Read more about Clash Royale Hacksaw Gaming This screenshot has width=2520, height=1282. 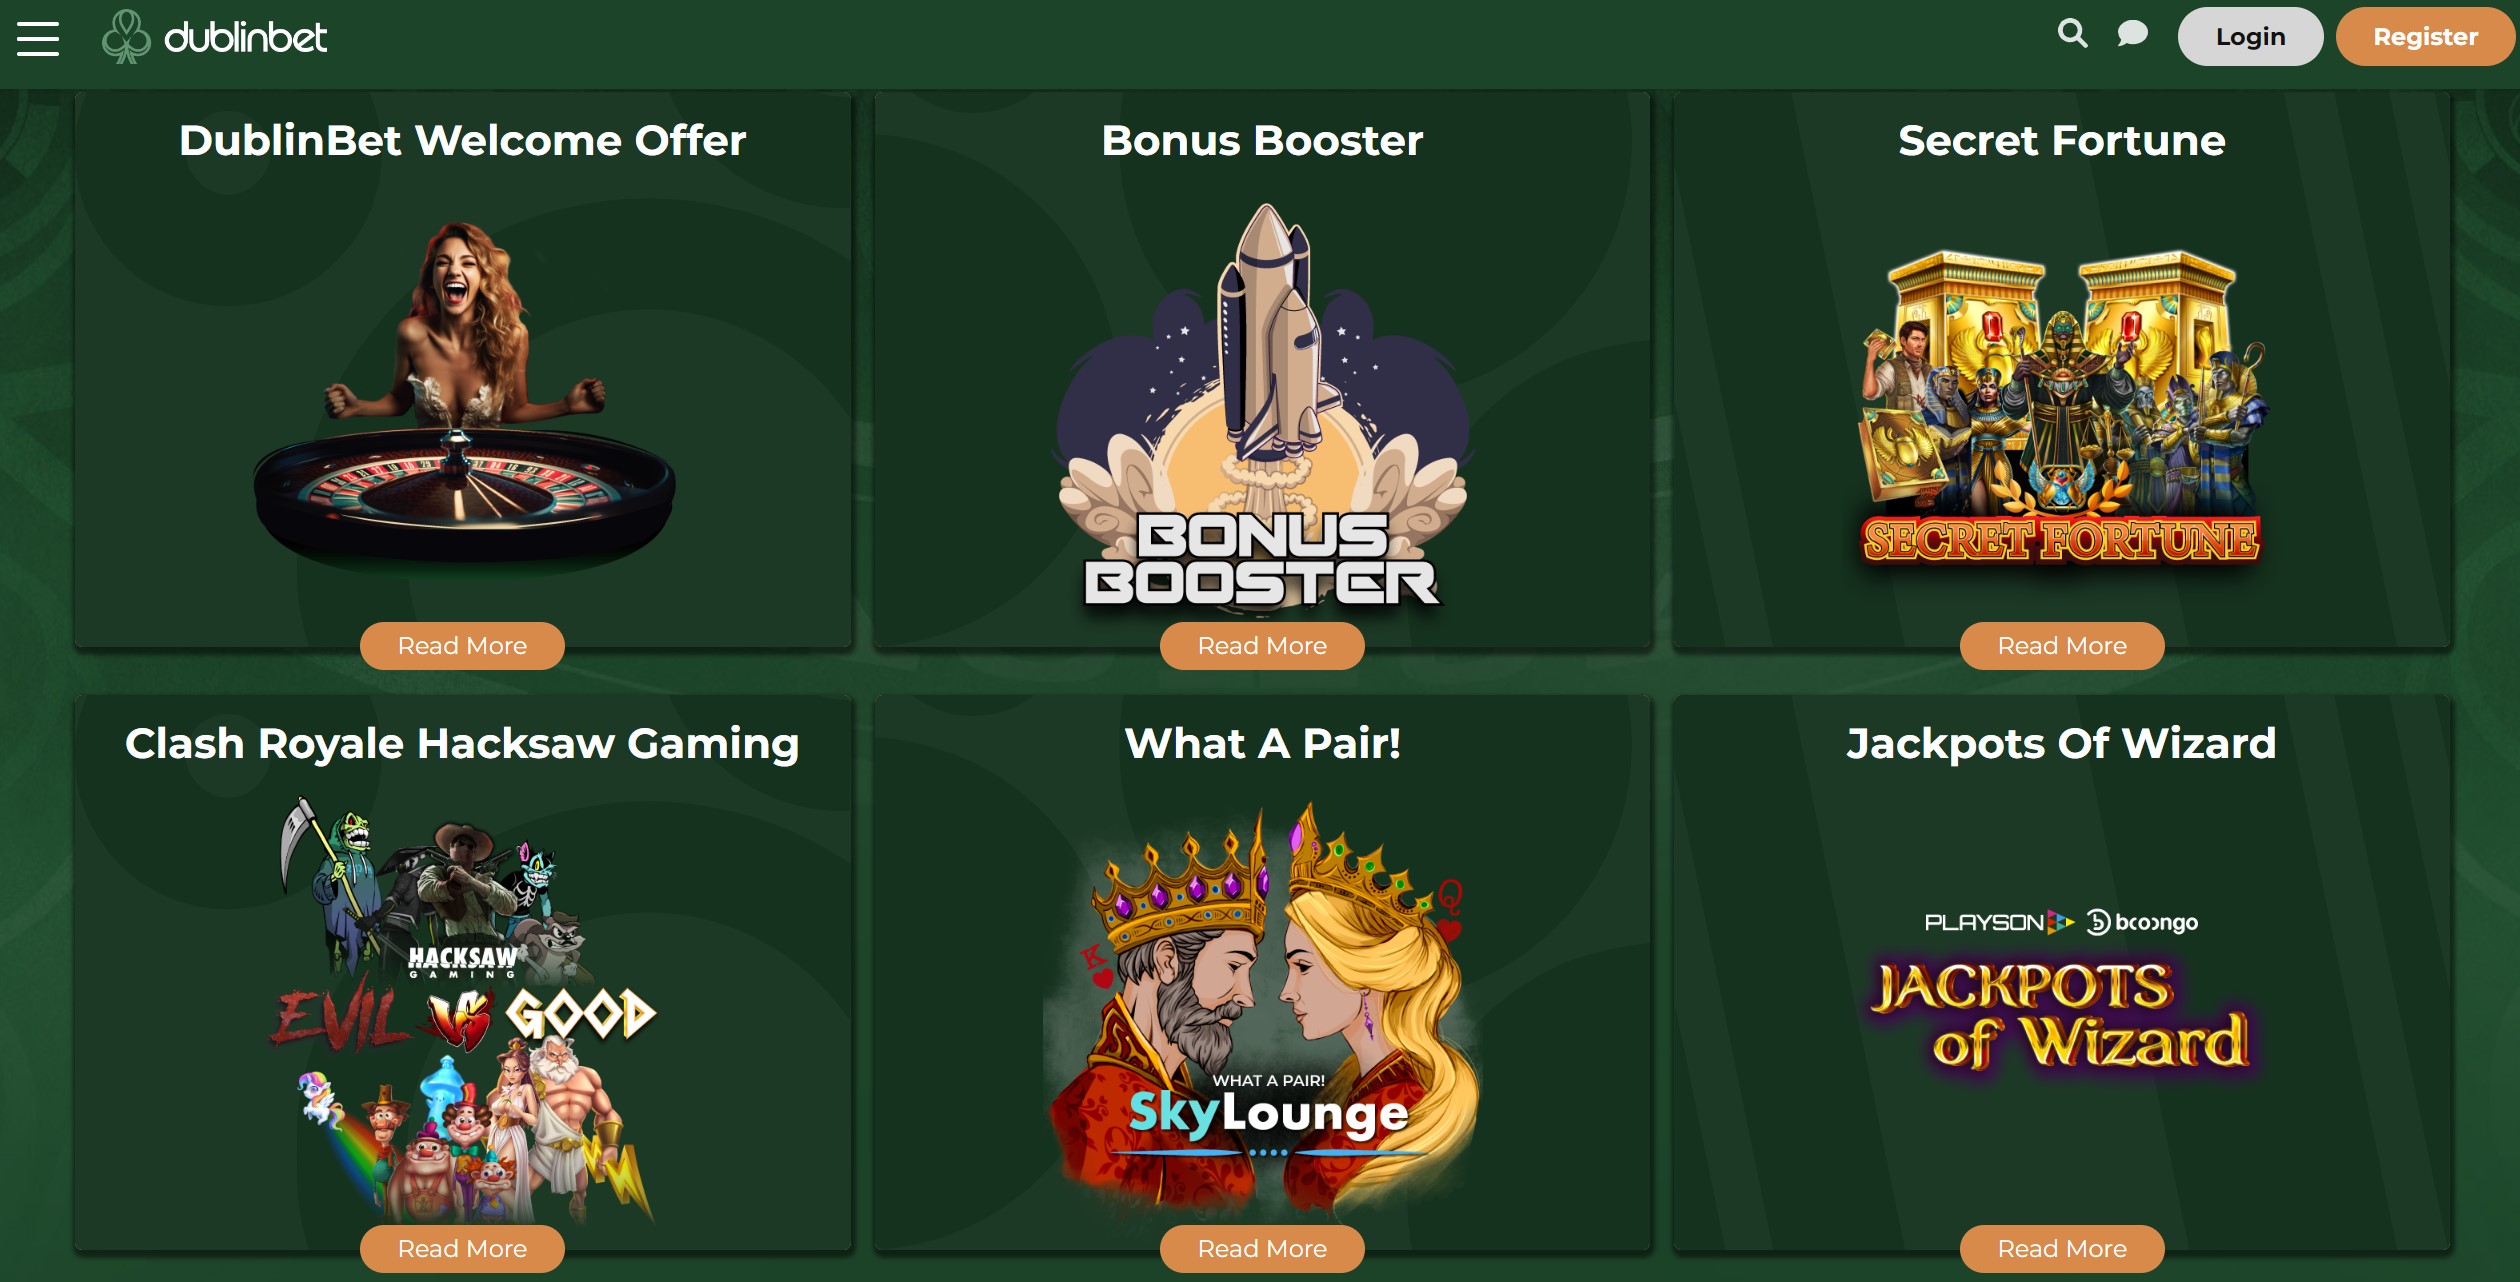coord(462,1249)
